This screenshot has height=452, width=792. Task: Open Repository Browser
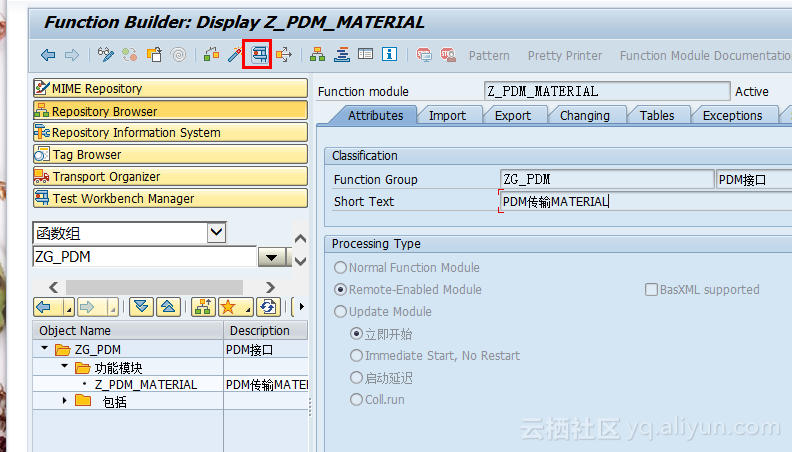tap(170, 111)
